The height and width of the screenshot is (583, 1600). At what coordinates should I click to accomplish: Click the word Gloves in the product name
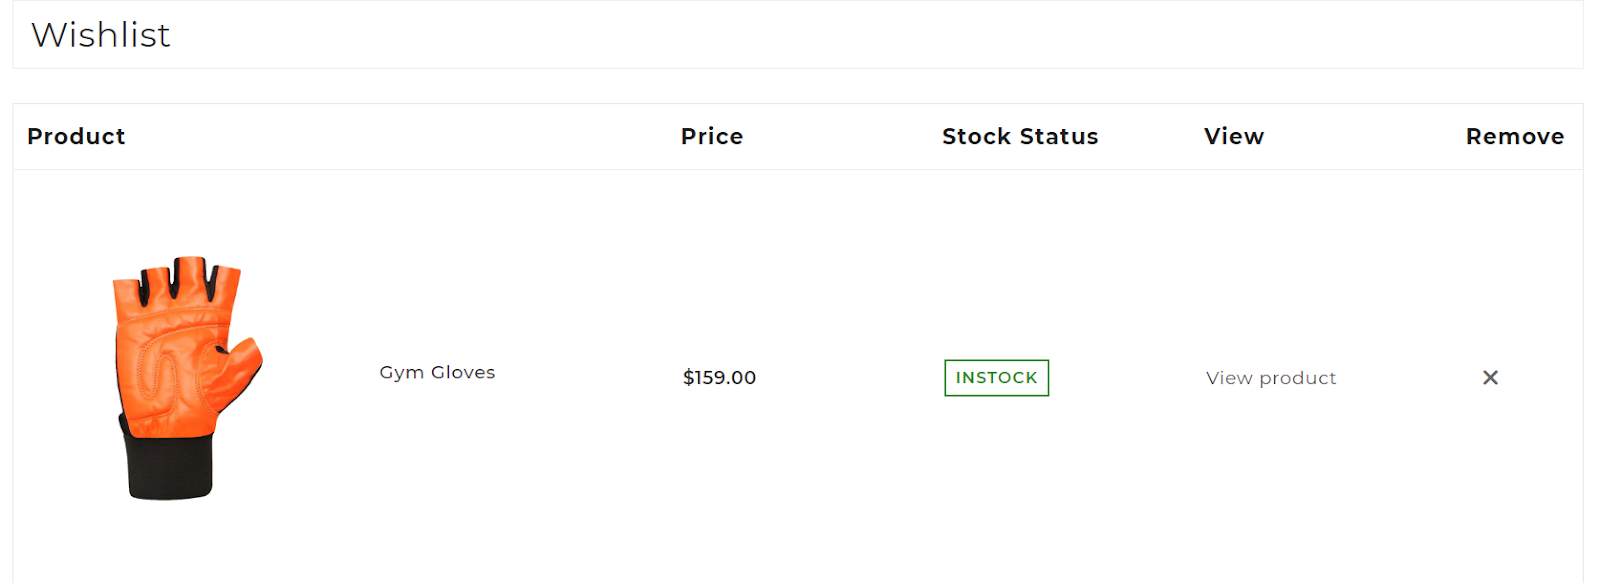(463, 372)
